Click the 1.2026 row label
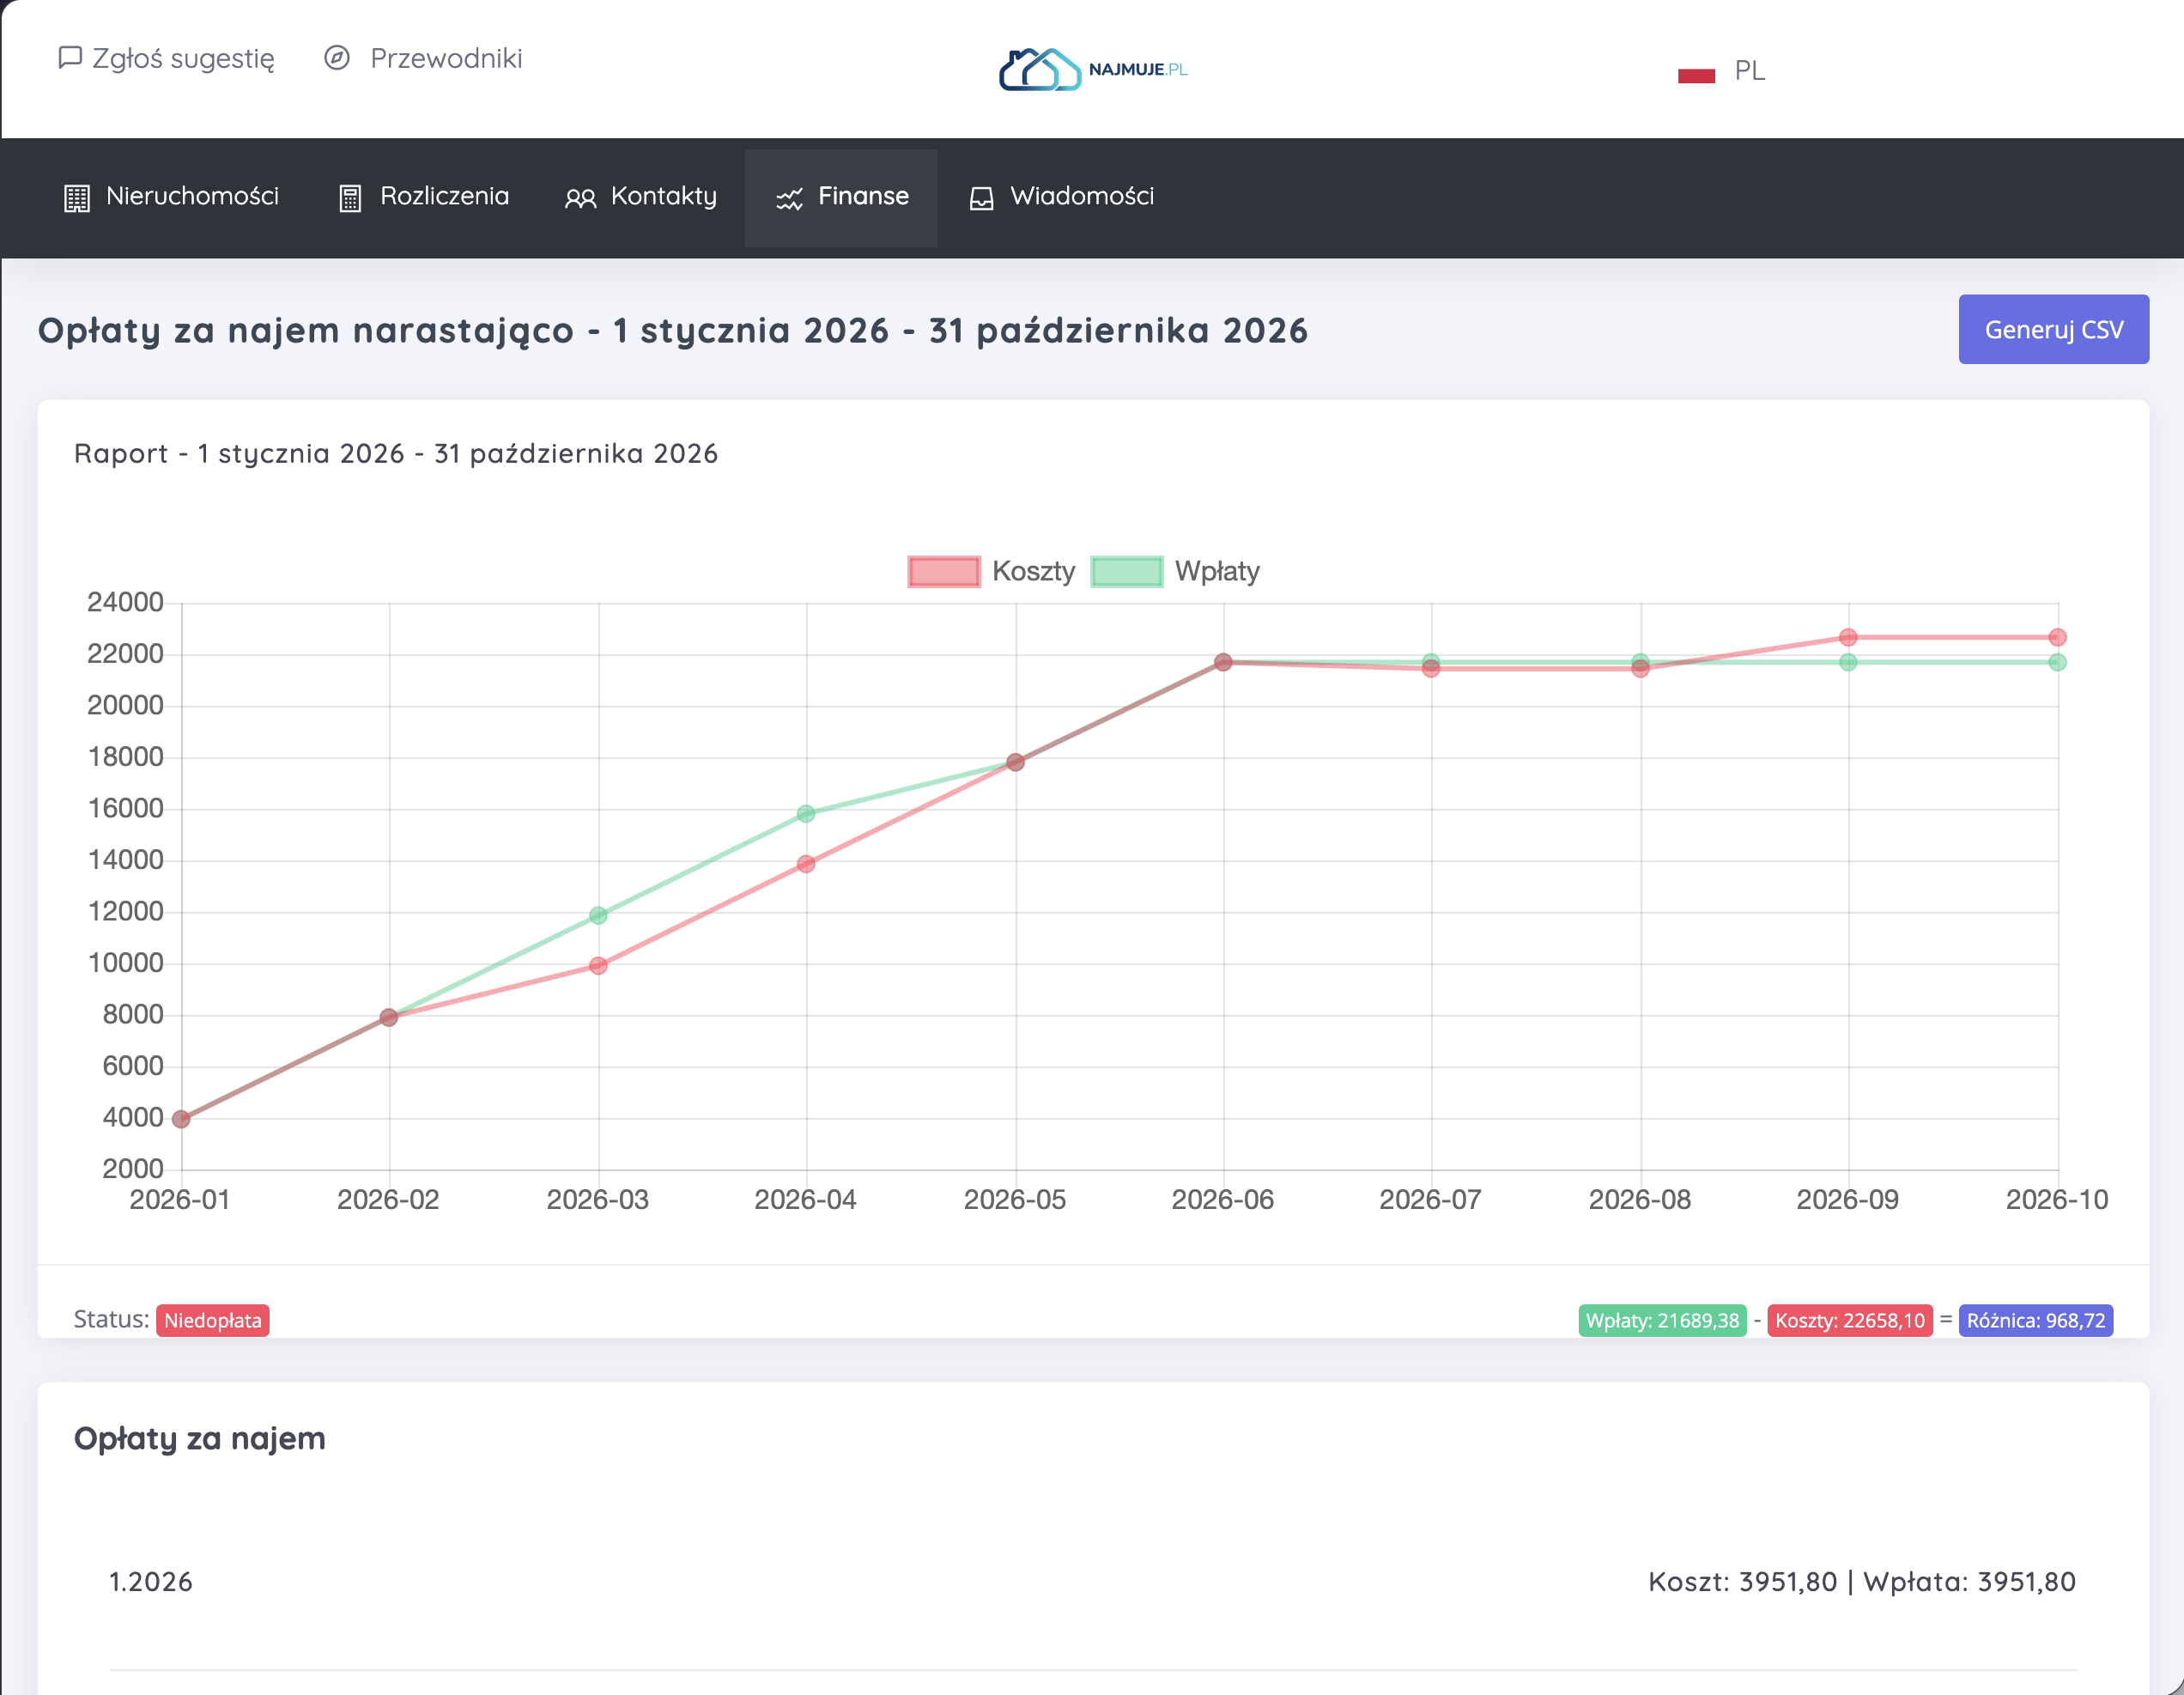2184x1695 pixels. pyautogui.click(x=151, y=1581)
